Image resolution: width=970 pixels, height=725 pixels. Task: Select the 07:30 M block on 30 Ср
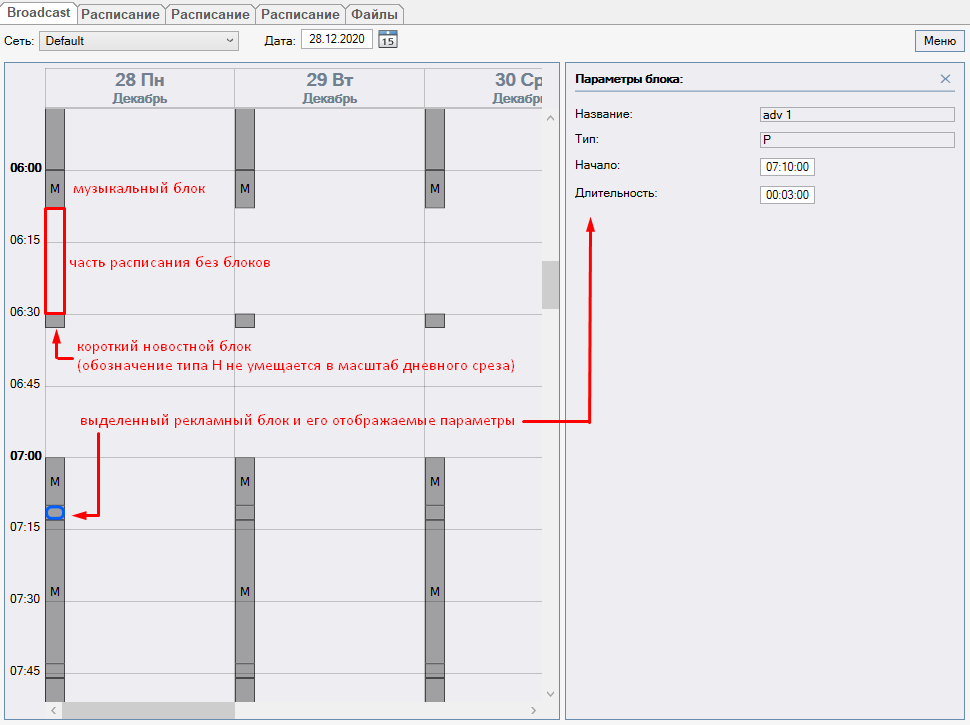(x=435, y=591)
